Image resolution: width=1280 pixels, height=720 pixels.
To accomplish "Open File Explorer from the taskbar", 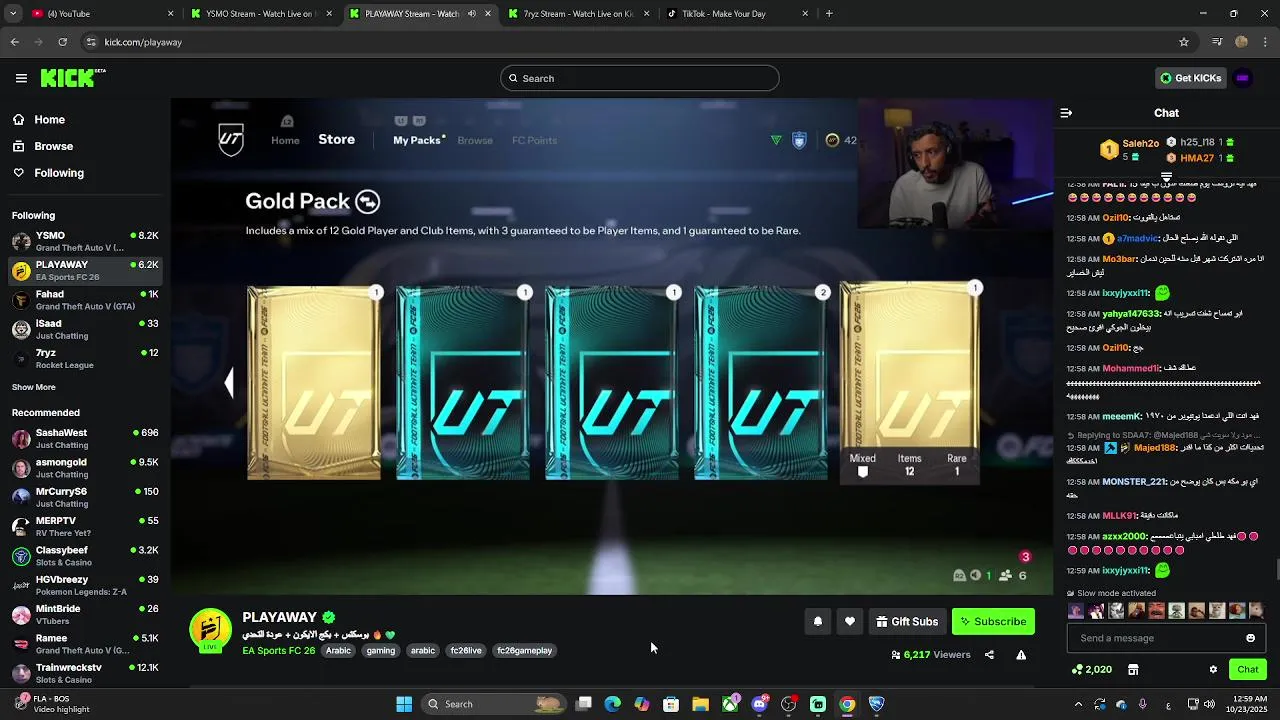I will (x=700, y=704).
